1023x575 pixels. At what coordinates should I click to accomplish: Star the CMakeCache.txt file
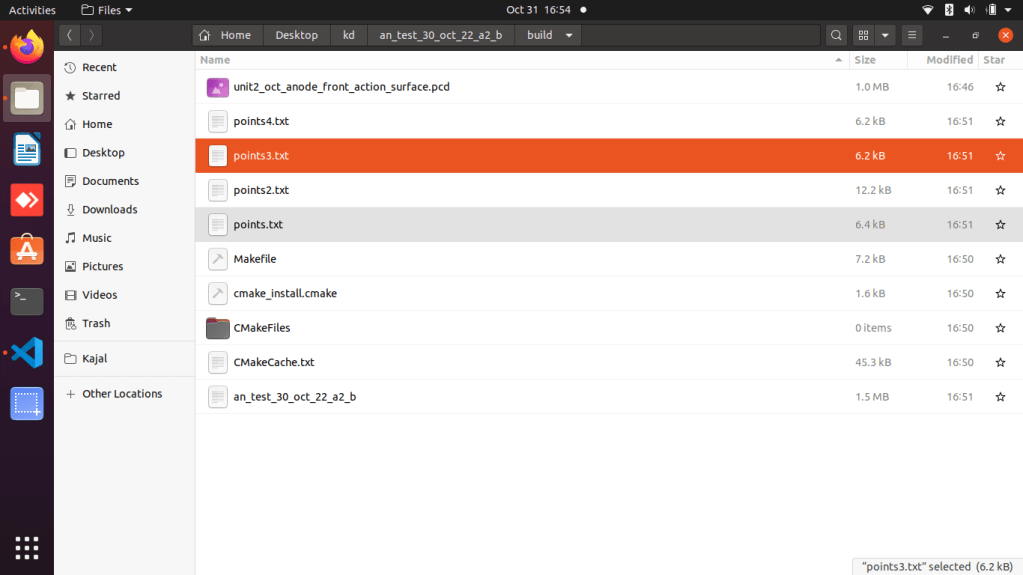pos(999,362)
